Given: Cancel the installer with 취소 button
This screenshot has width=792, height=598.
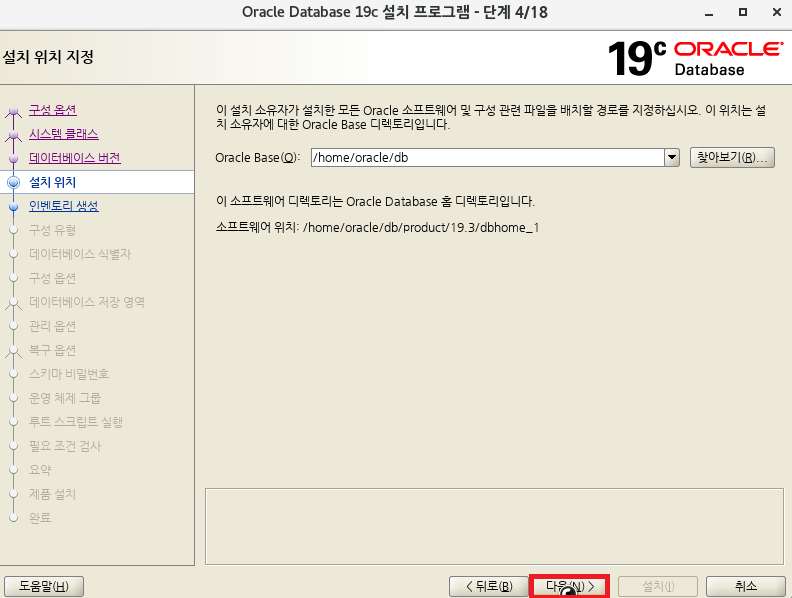Looking at the screenshot, I should (x=746, y=586).
